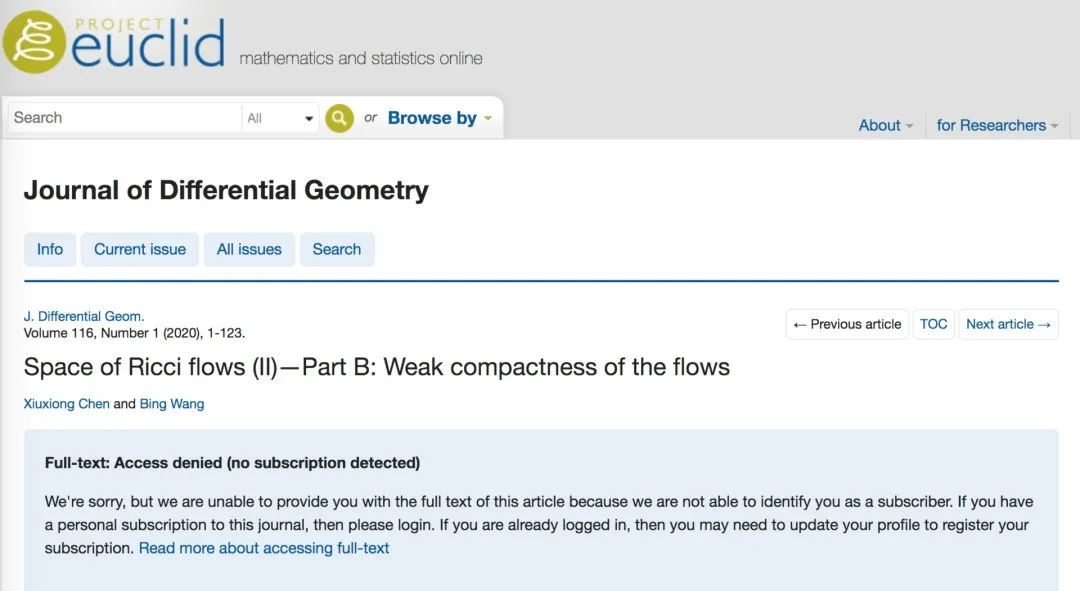Expand the for Researchers menu
Viewport: 1080px width, 591px height.
pos(997,125)
